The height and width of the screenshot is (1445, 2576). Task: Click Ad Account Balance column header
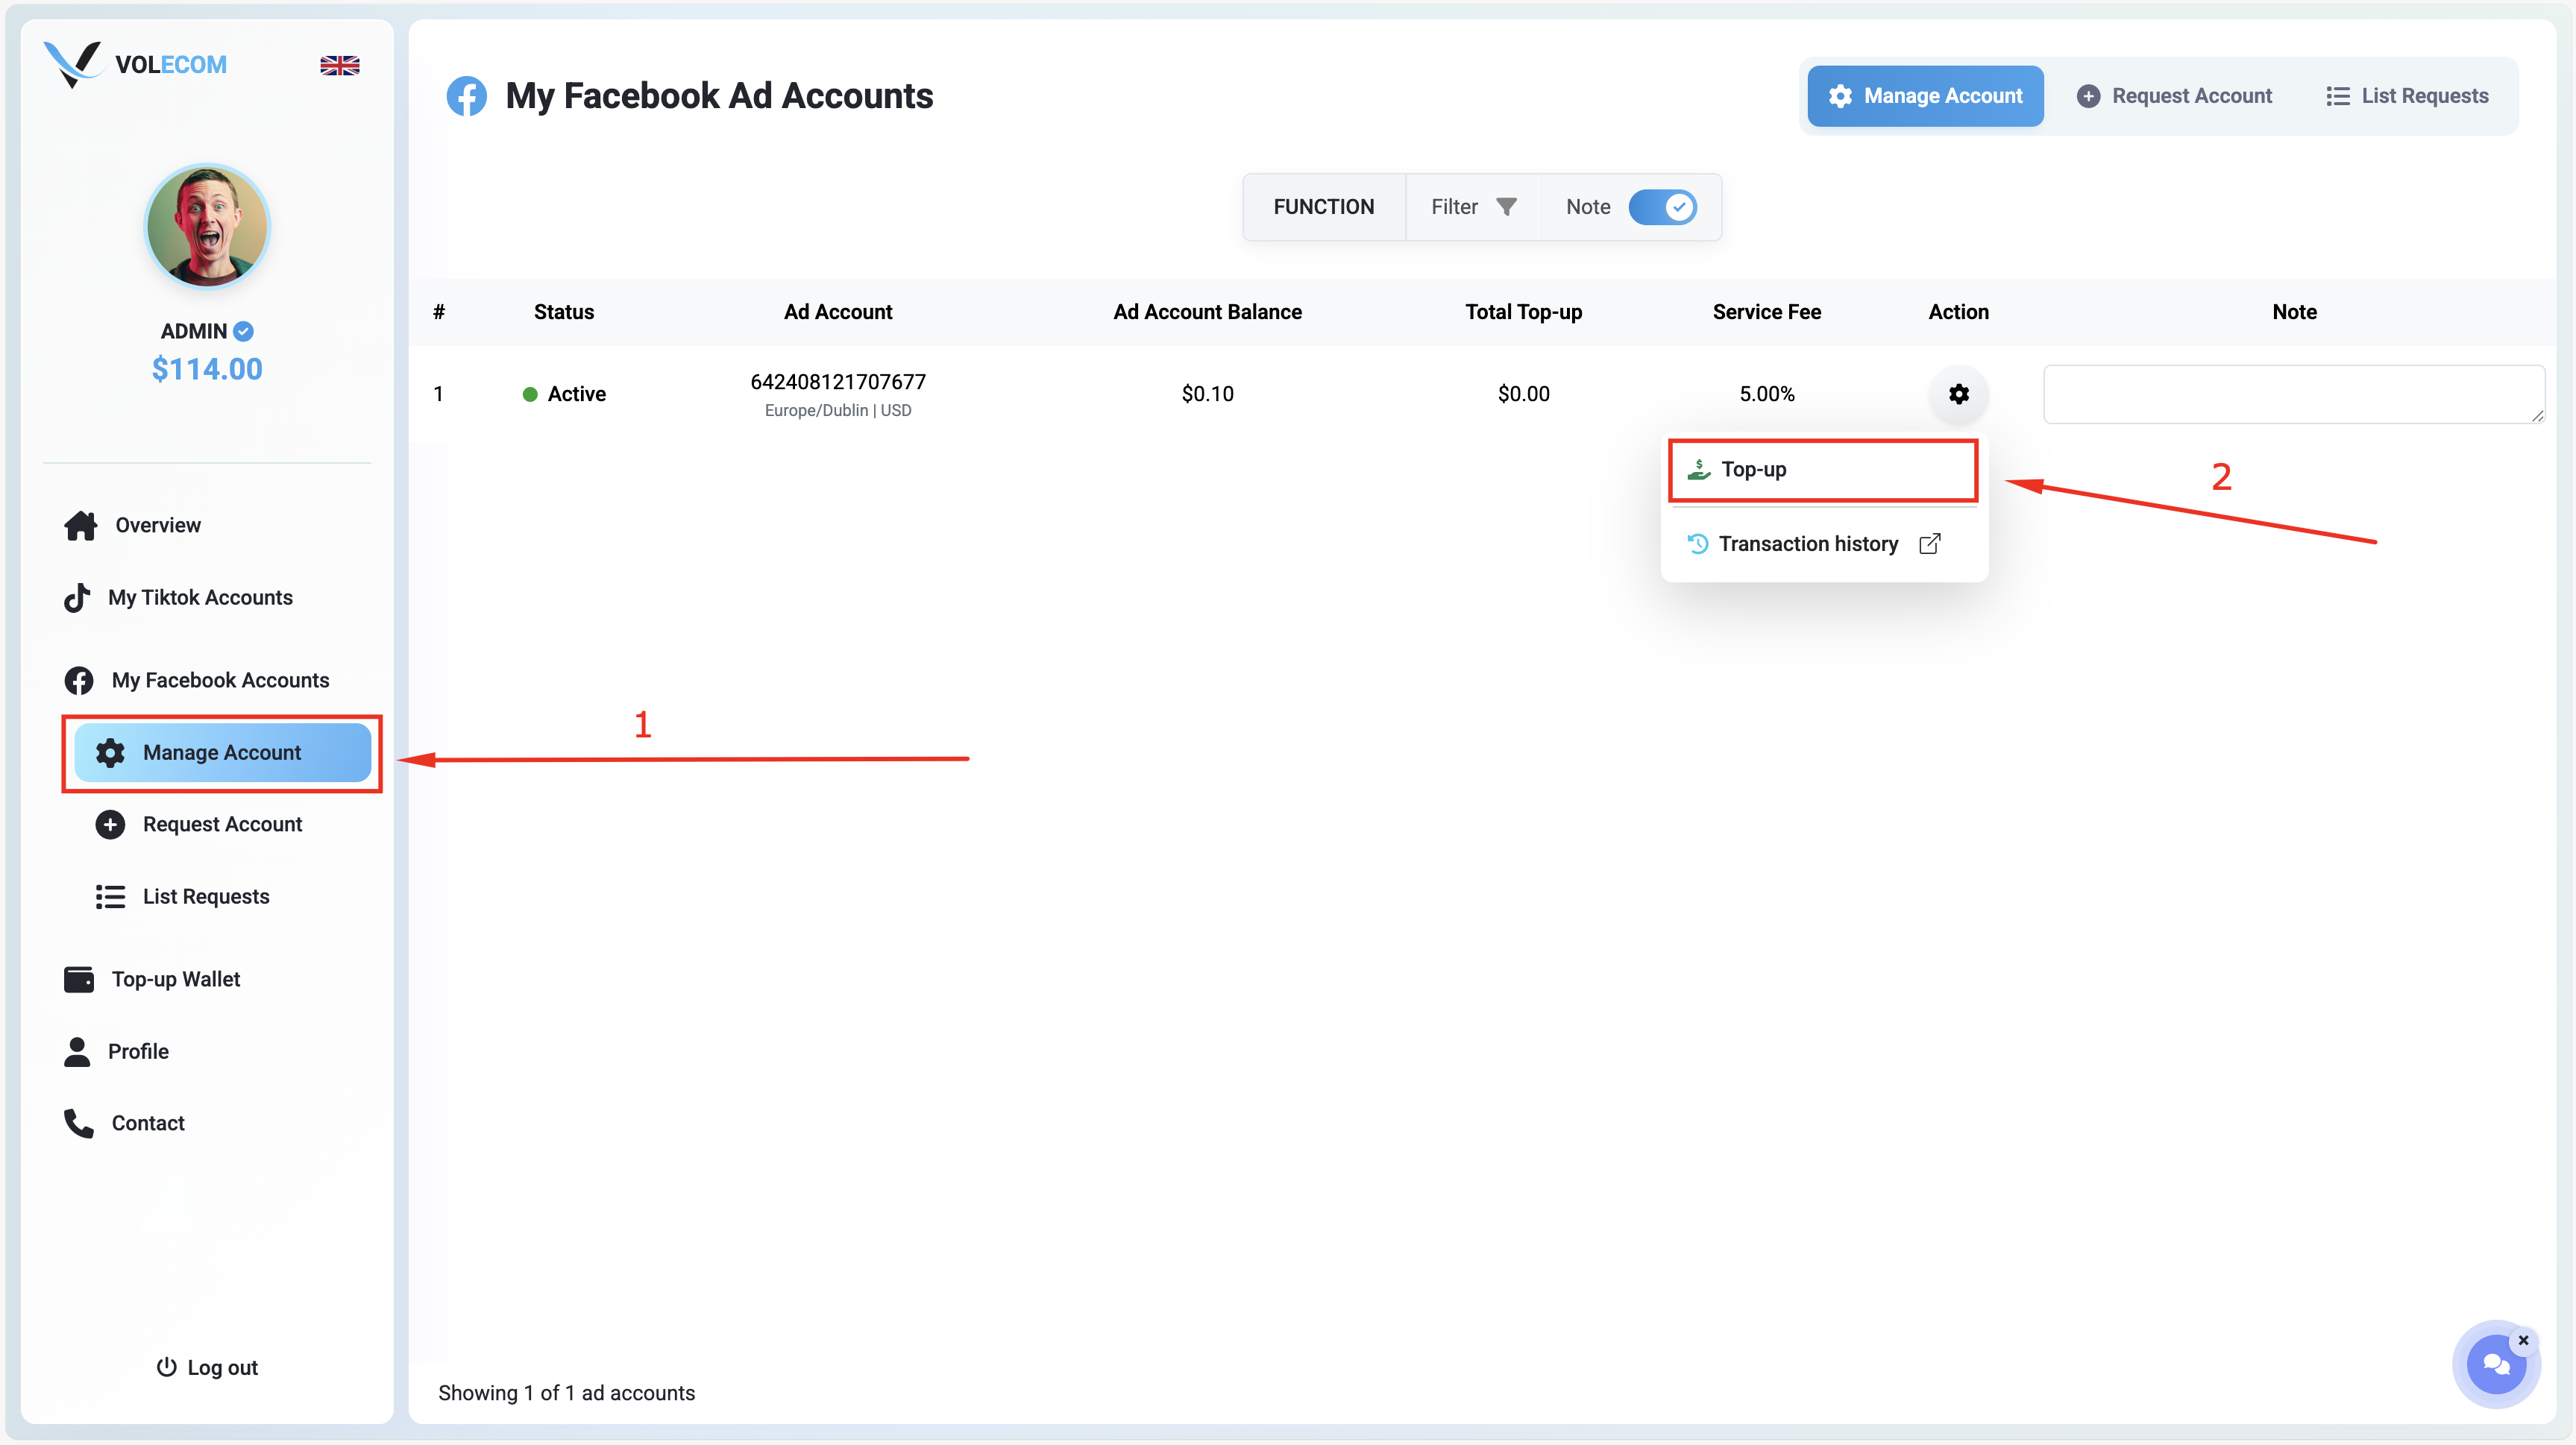point(1207,312)
